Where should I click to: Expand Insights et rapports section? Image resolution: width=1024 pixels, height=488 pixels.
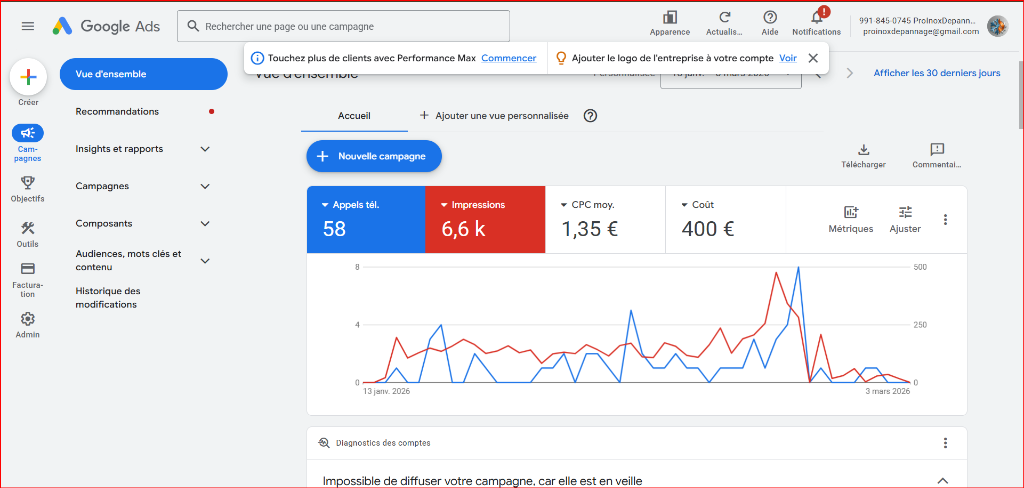tap(205, 149)
